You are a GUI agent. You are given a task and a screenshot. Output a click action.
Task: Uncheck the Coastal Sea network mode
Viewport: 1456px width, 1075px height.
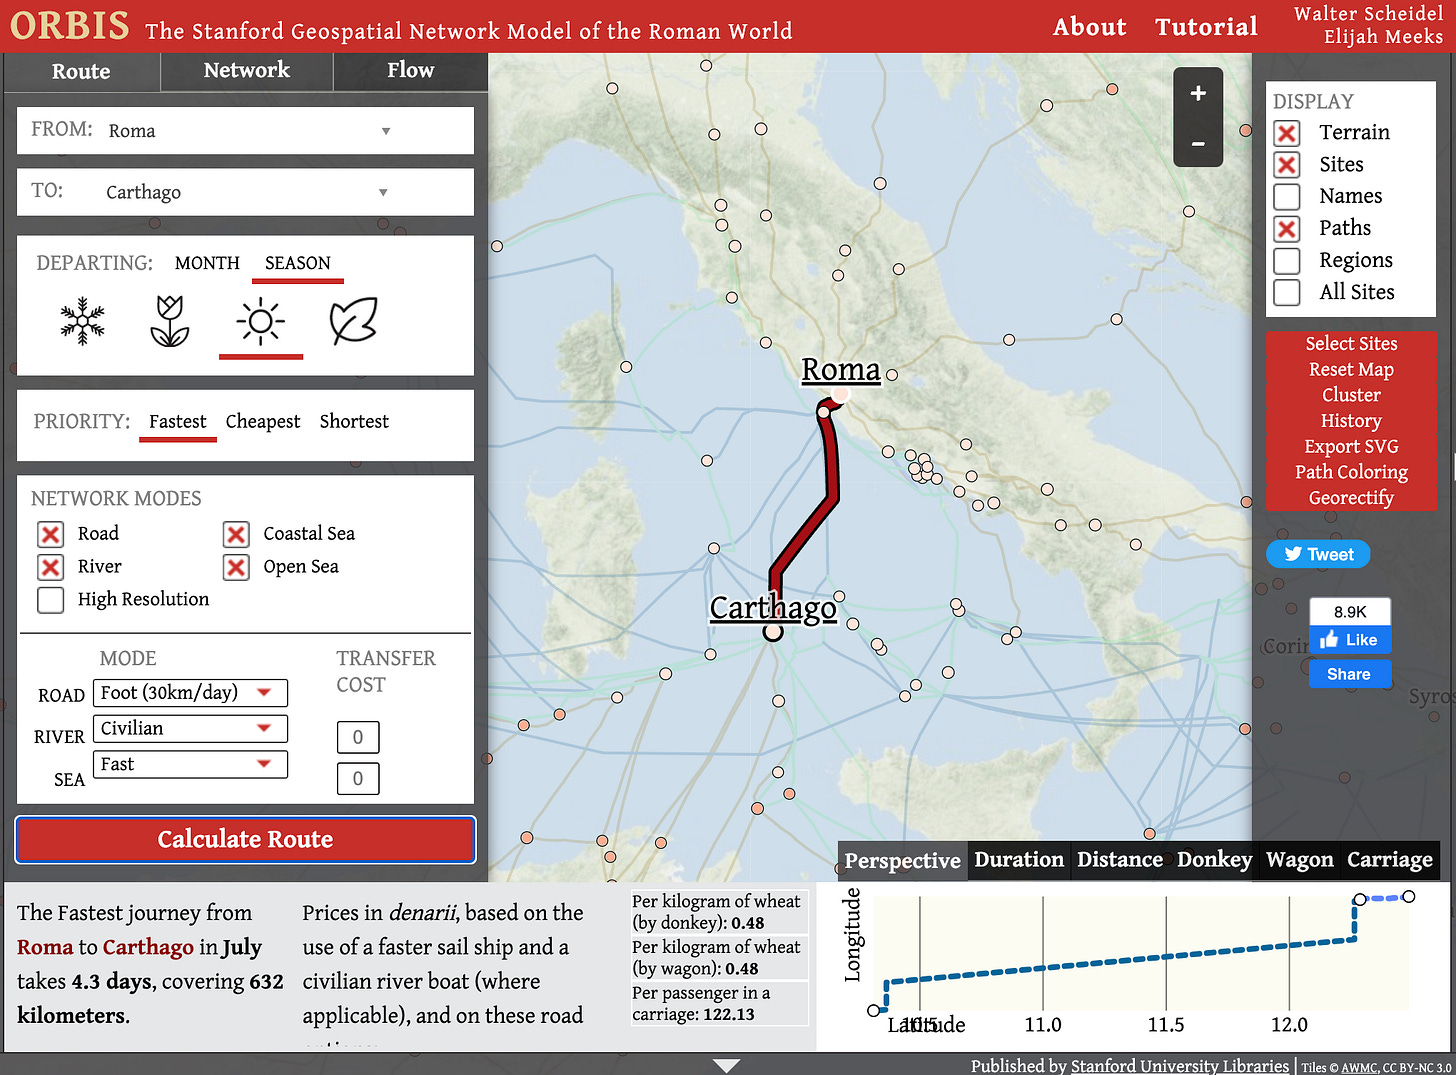coord(236,534)
